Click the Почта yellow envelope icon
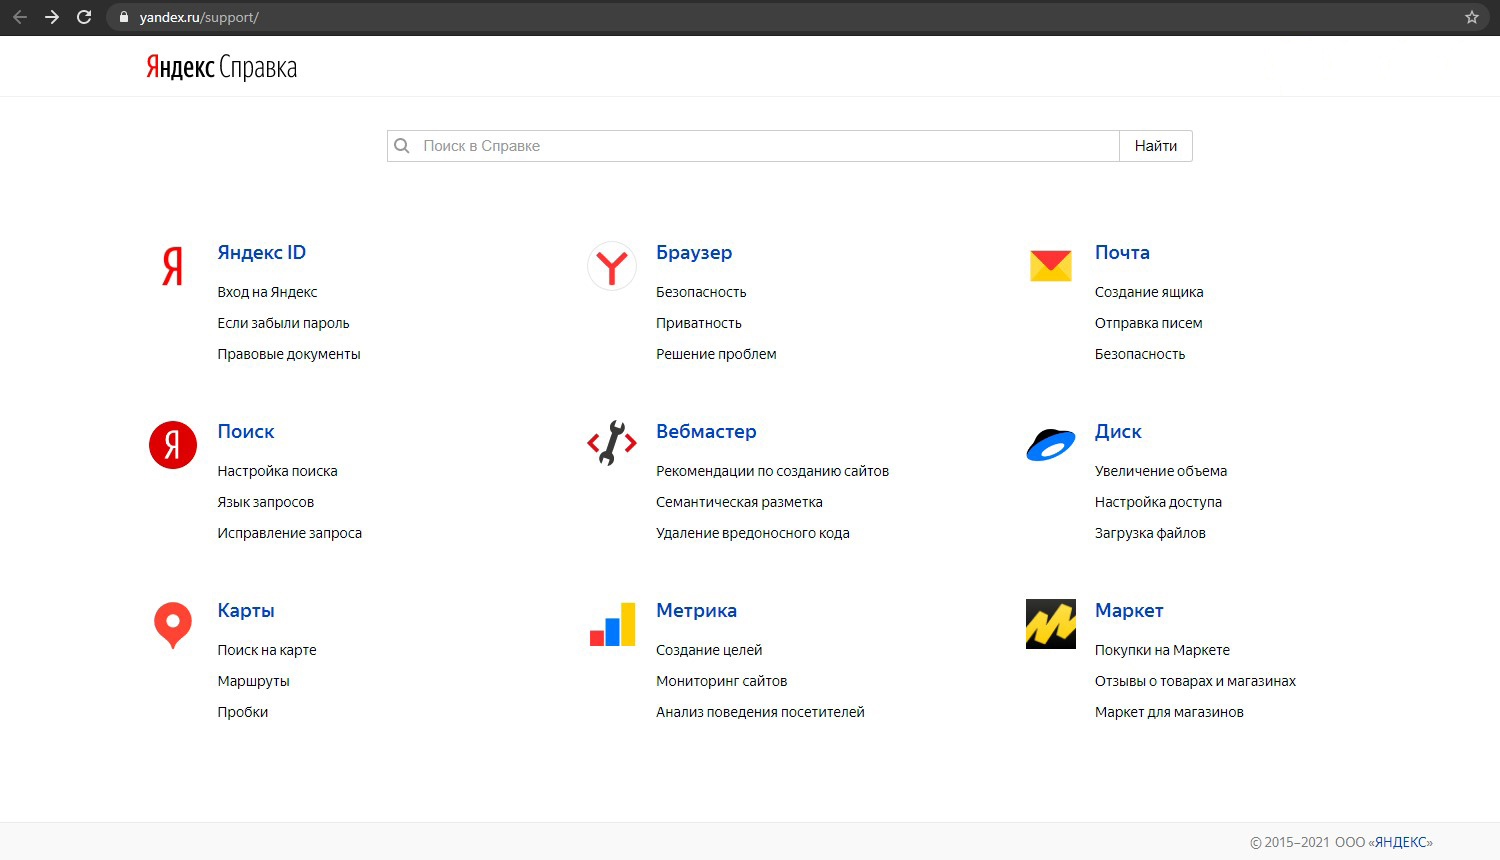This screenshot has height=860, width=1500. (x=1050, y=266)
